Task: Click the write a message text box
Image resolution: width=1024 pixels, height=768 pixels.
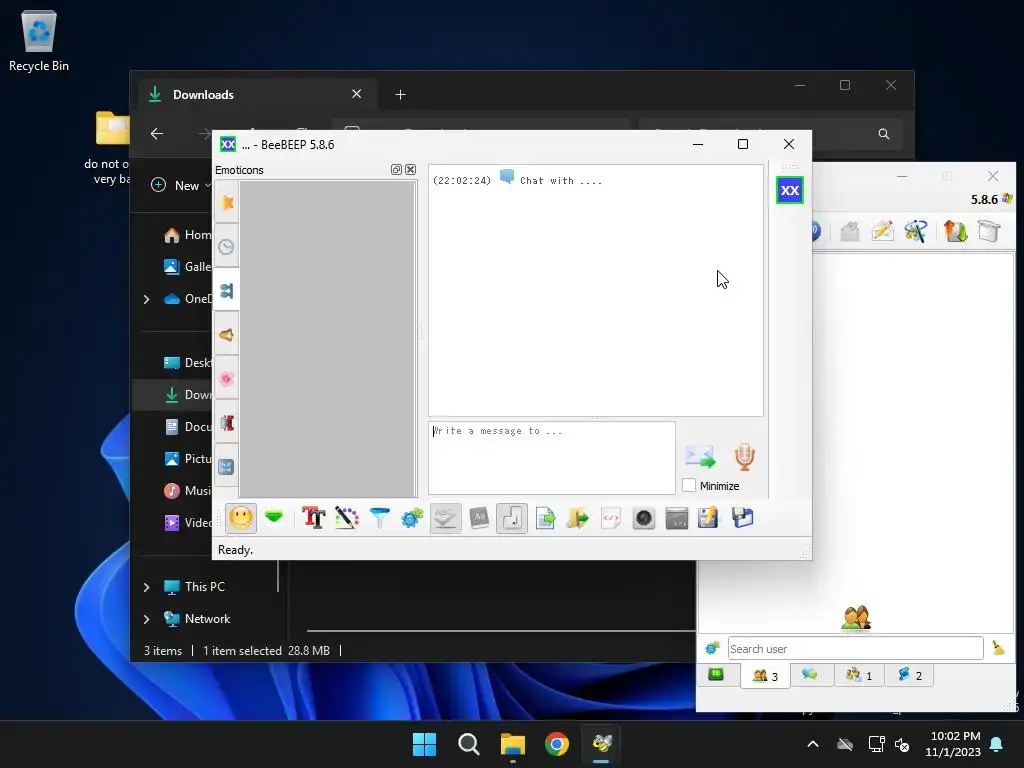Action: tap(552, 458)
